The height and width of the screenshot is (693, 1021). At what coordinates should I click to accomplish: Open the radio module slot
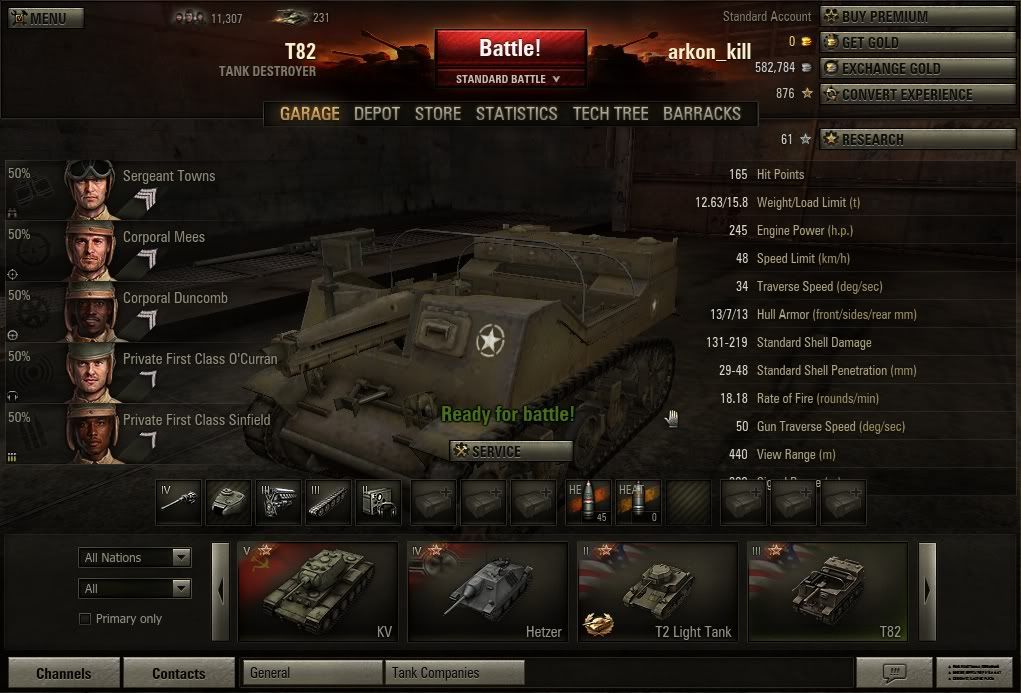378,502
